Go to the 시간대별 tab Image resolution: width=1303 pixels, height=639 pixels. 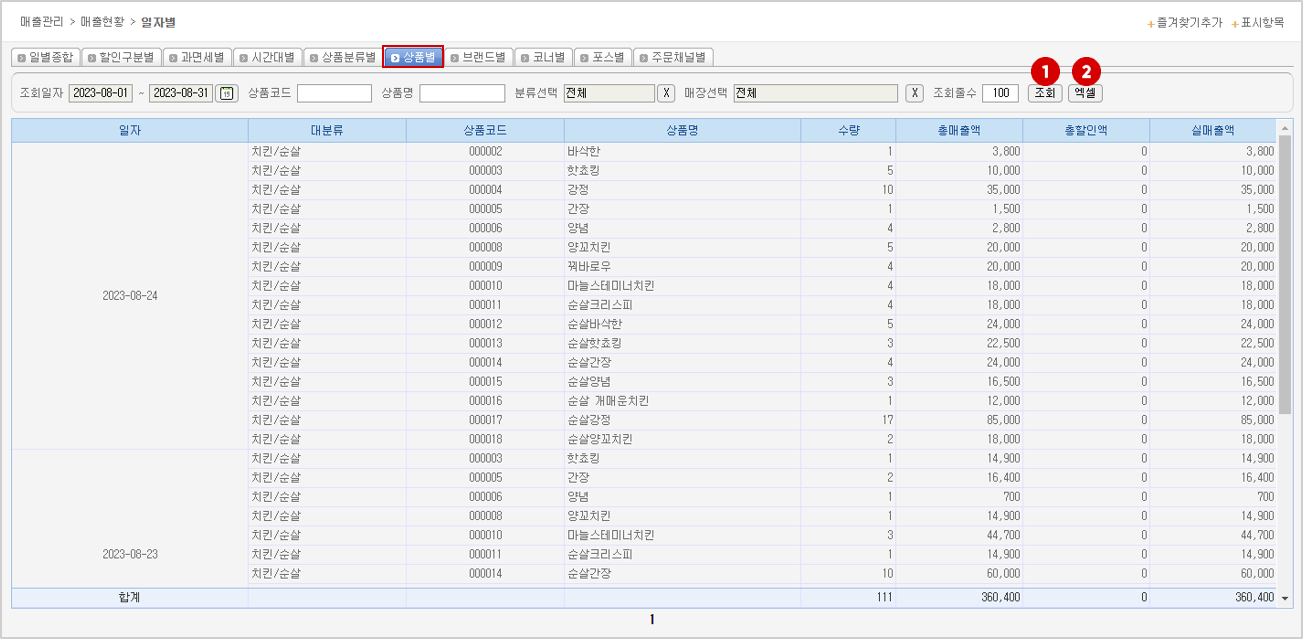[266, 57]
